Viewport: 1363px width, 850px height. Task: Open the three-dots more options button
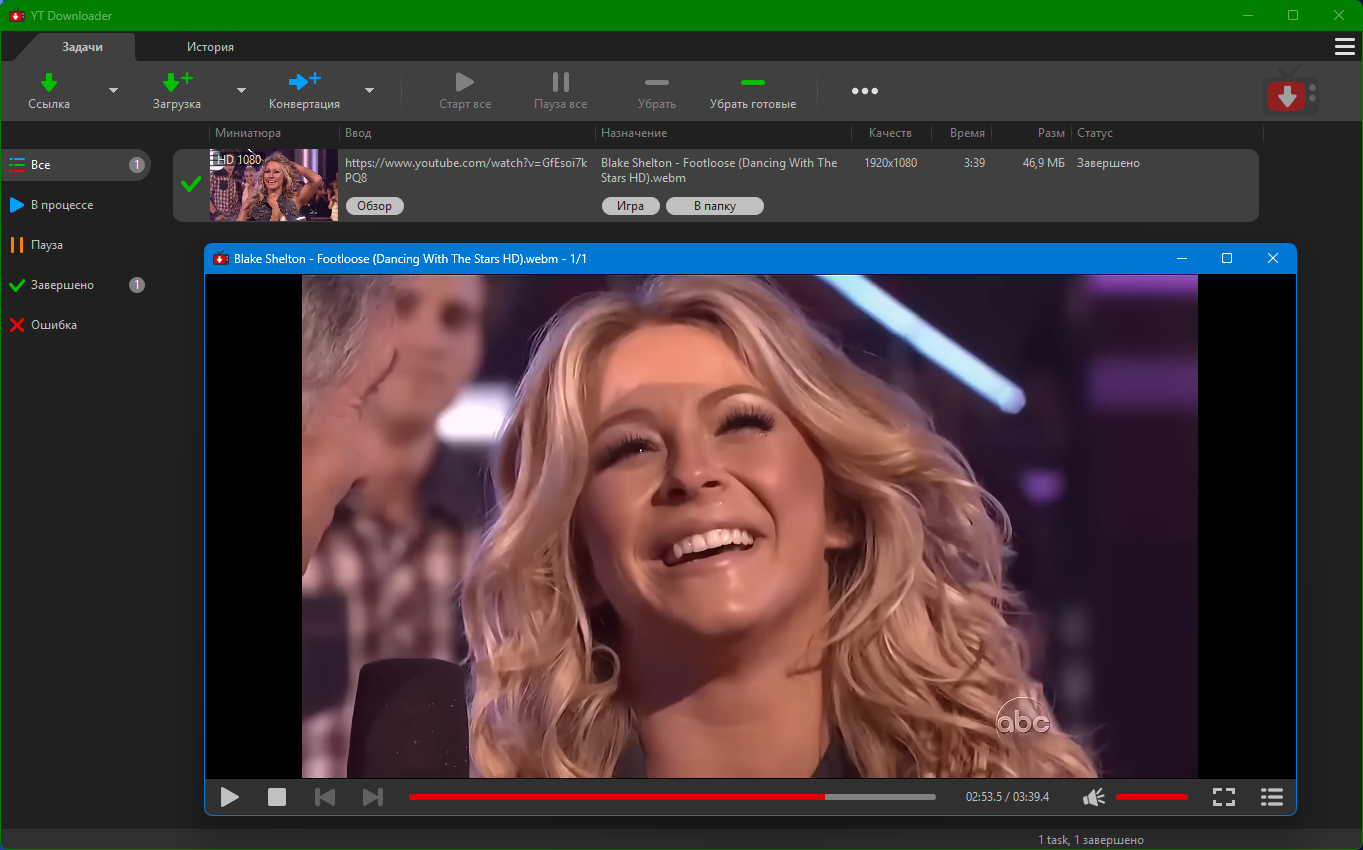[864, 91]
